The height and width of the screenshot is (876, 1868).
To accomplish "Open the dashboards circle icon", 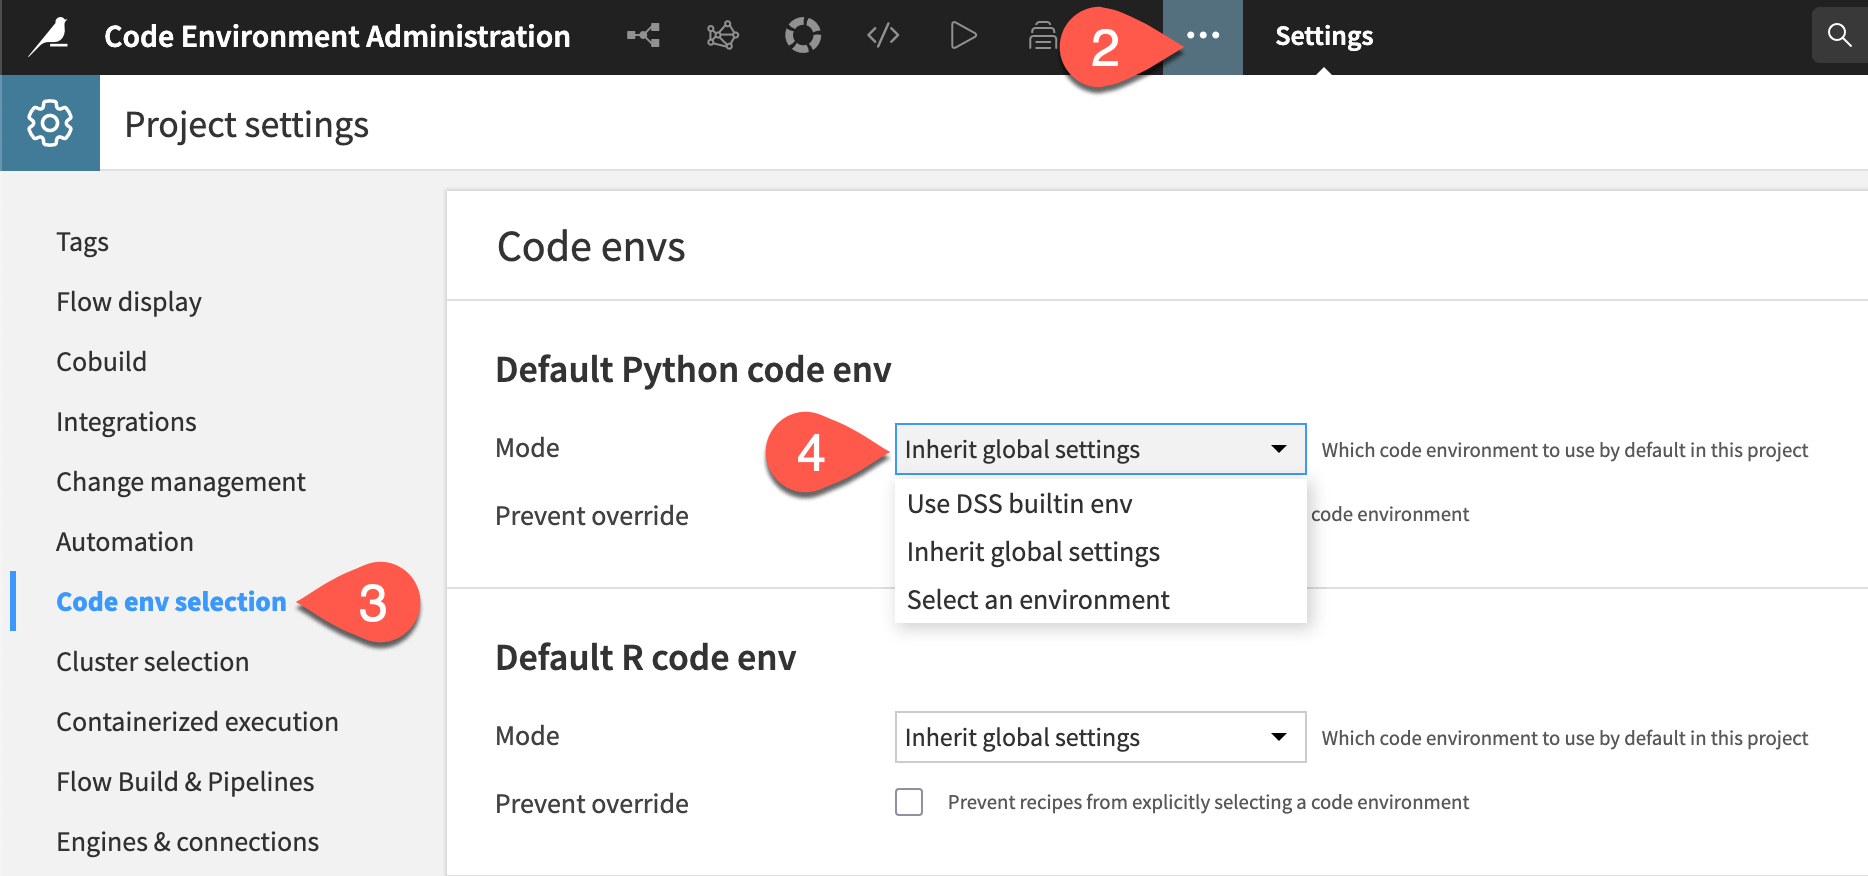I will [803, 36].
